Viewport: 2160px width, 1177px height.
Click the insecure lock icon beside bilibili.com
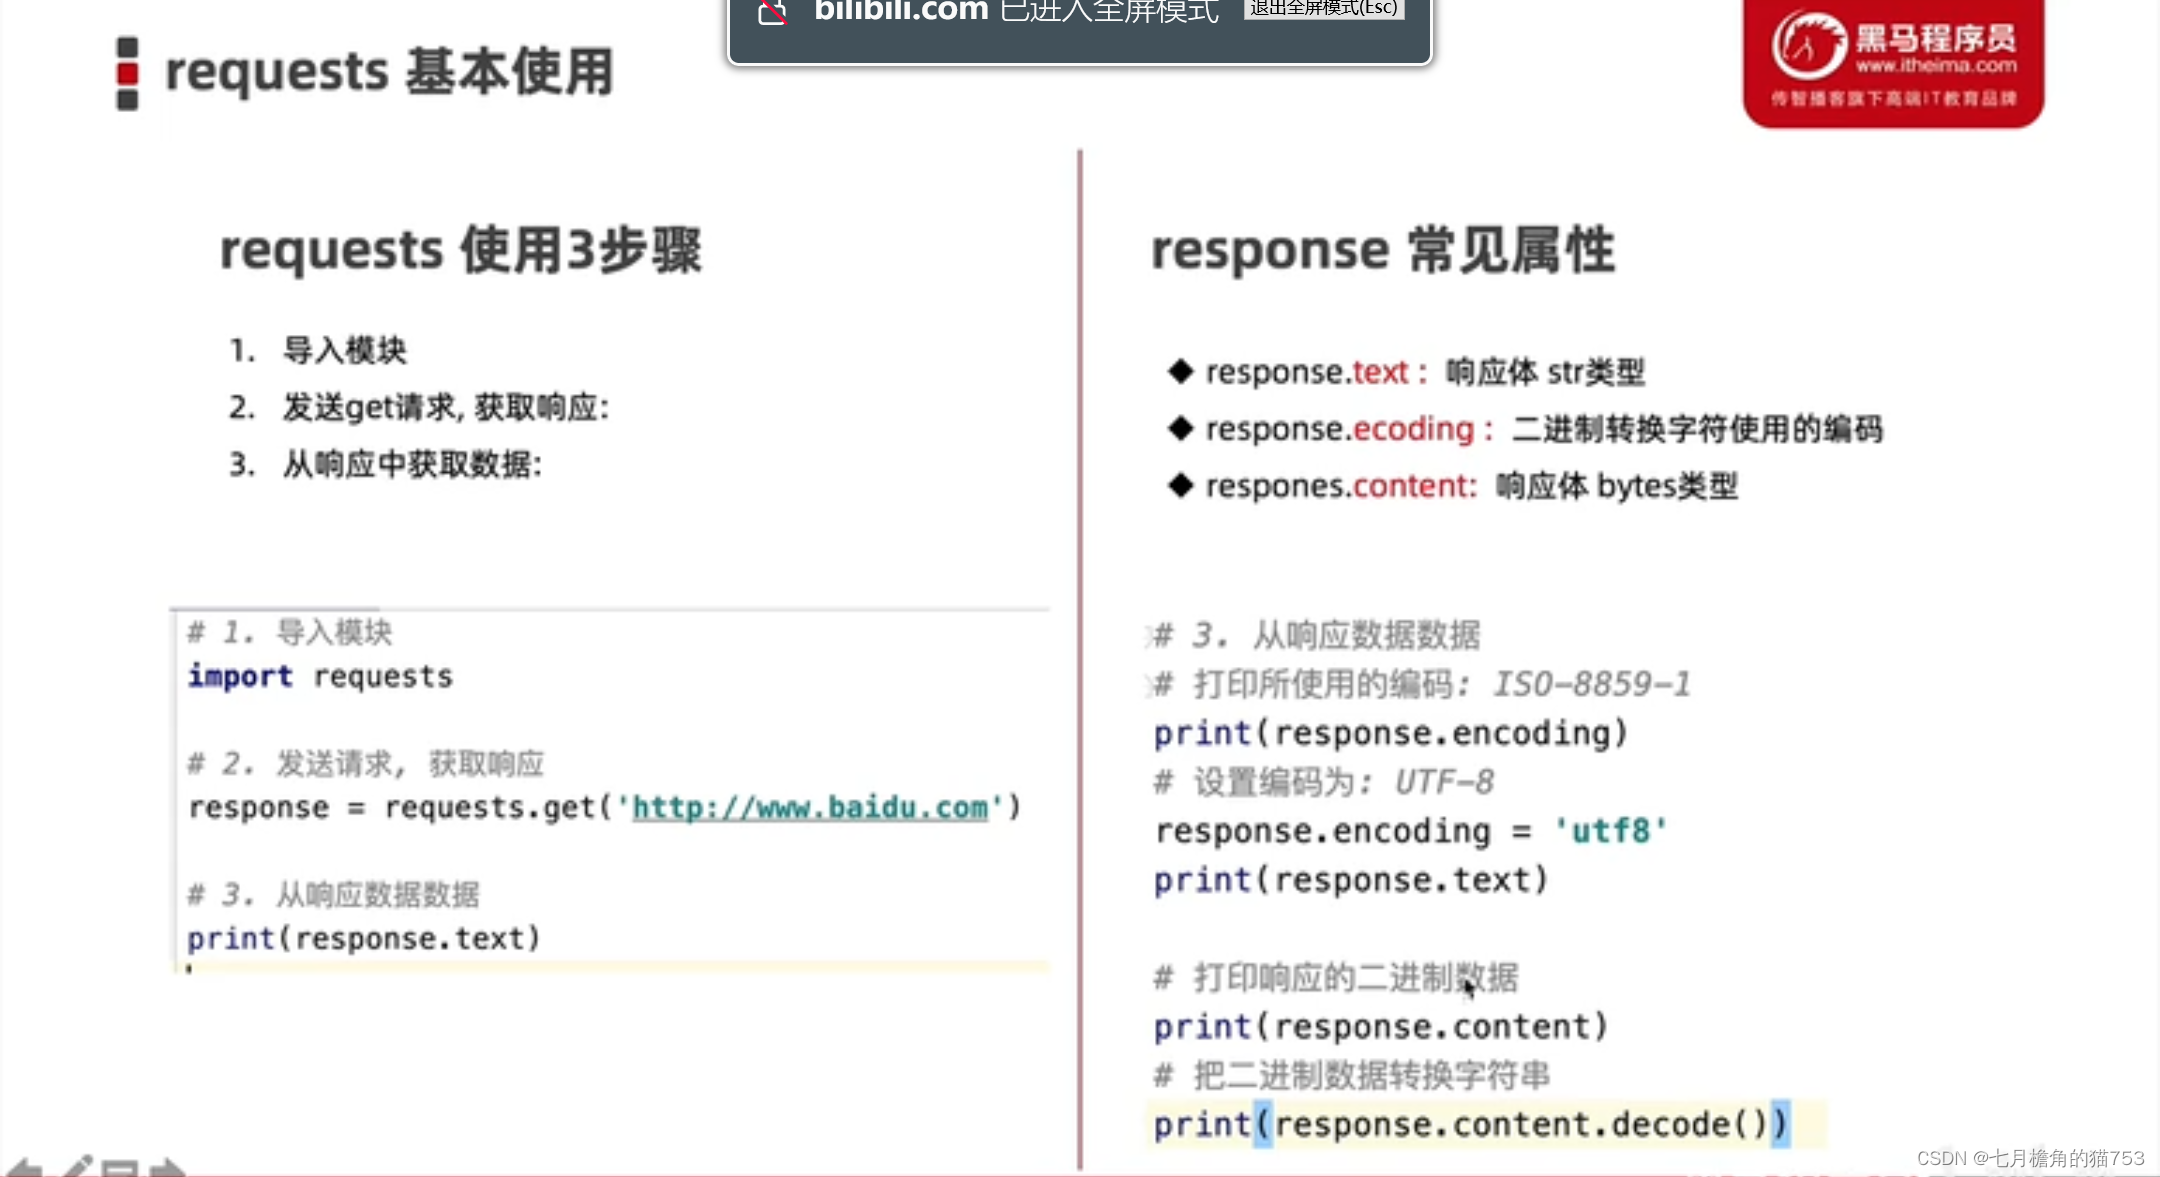tap(772, 12)
